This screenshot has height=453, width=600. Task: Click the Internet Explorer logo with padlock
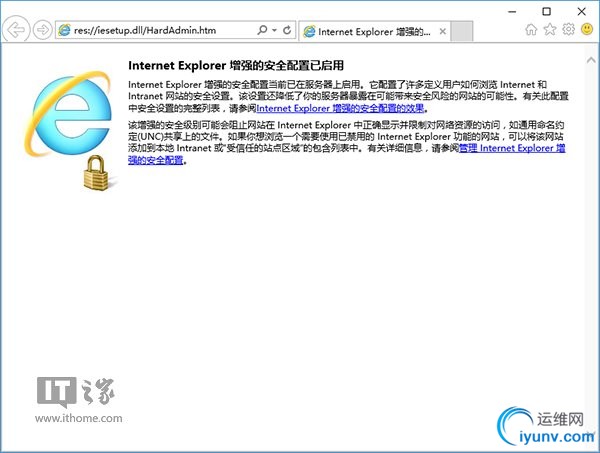[x=69, y=130]
